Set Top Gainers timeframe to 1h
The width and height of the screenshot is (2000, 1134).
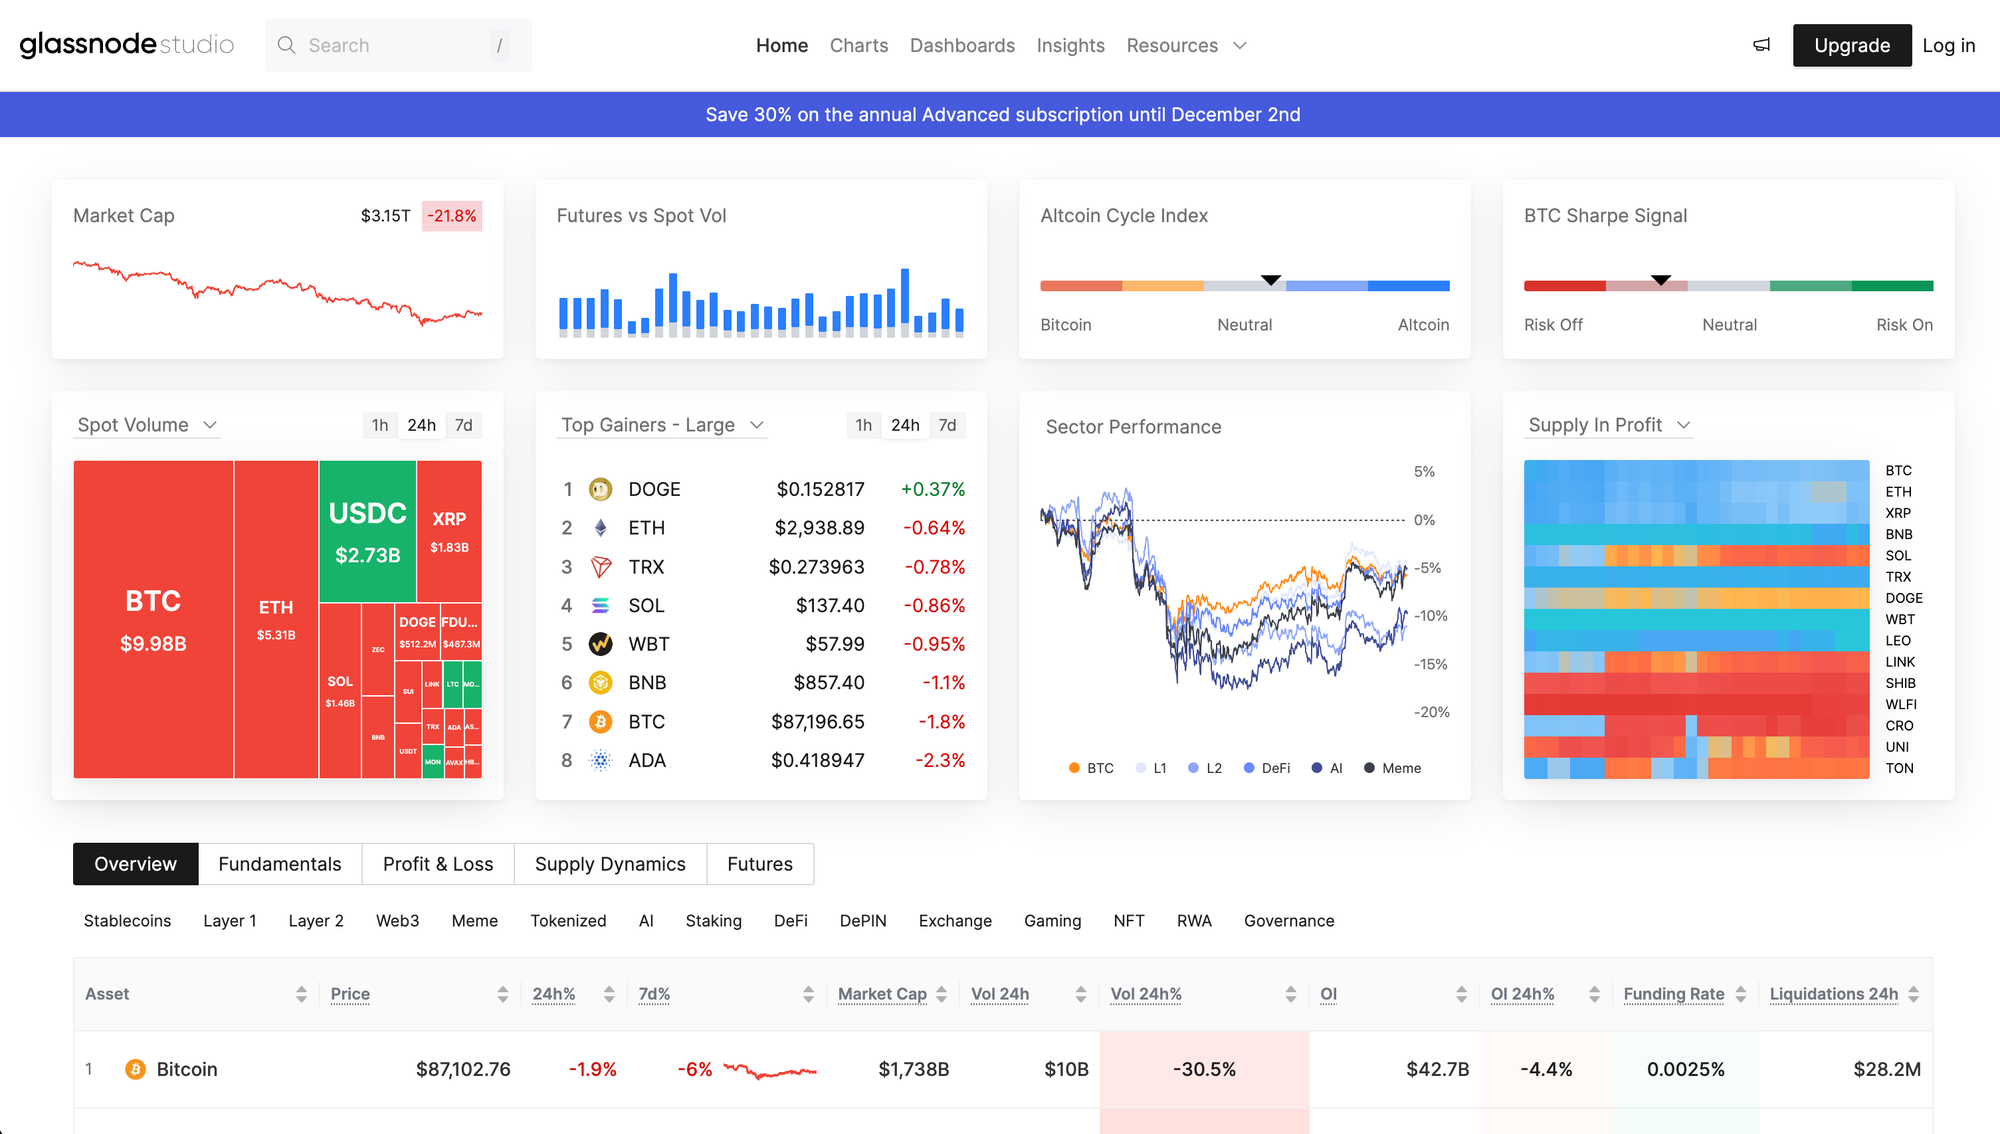click(x=863, y=425)
